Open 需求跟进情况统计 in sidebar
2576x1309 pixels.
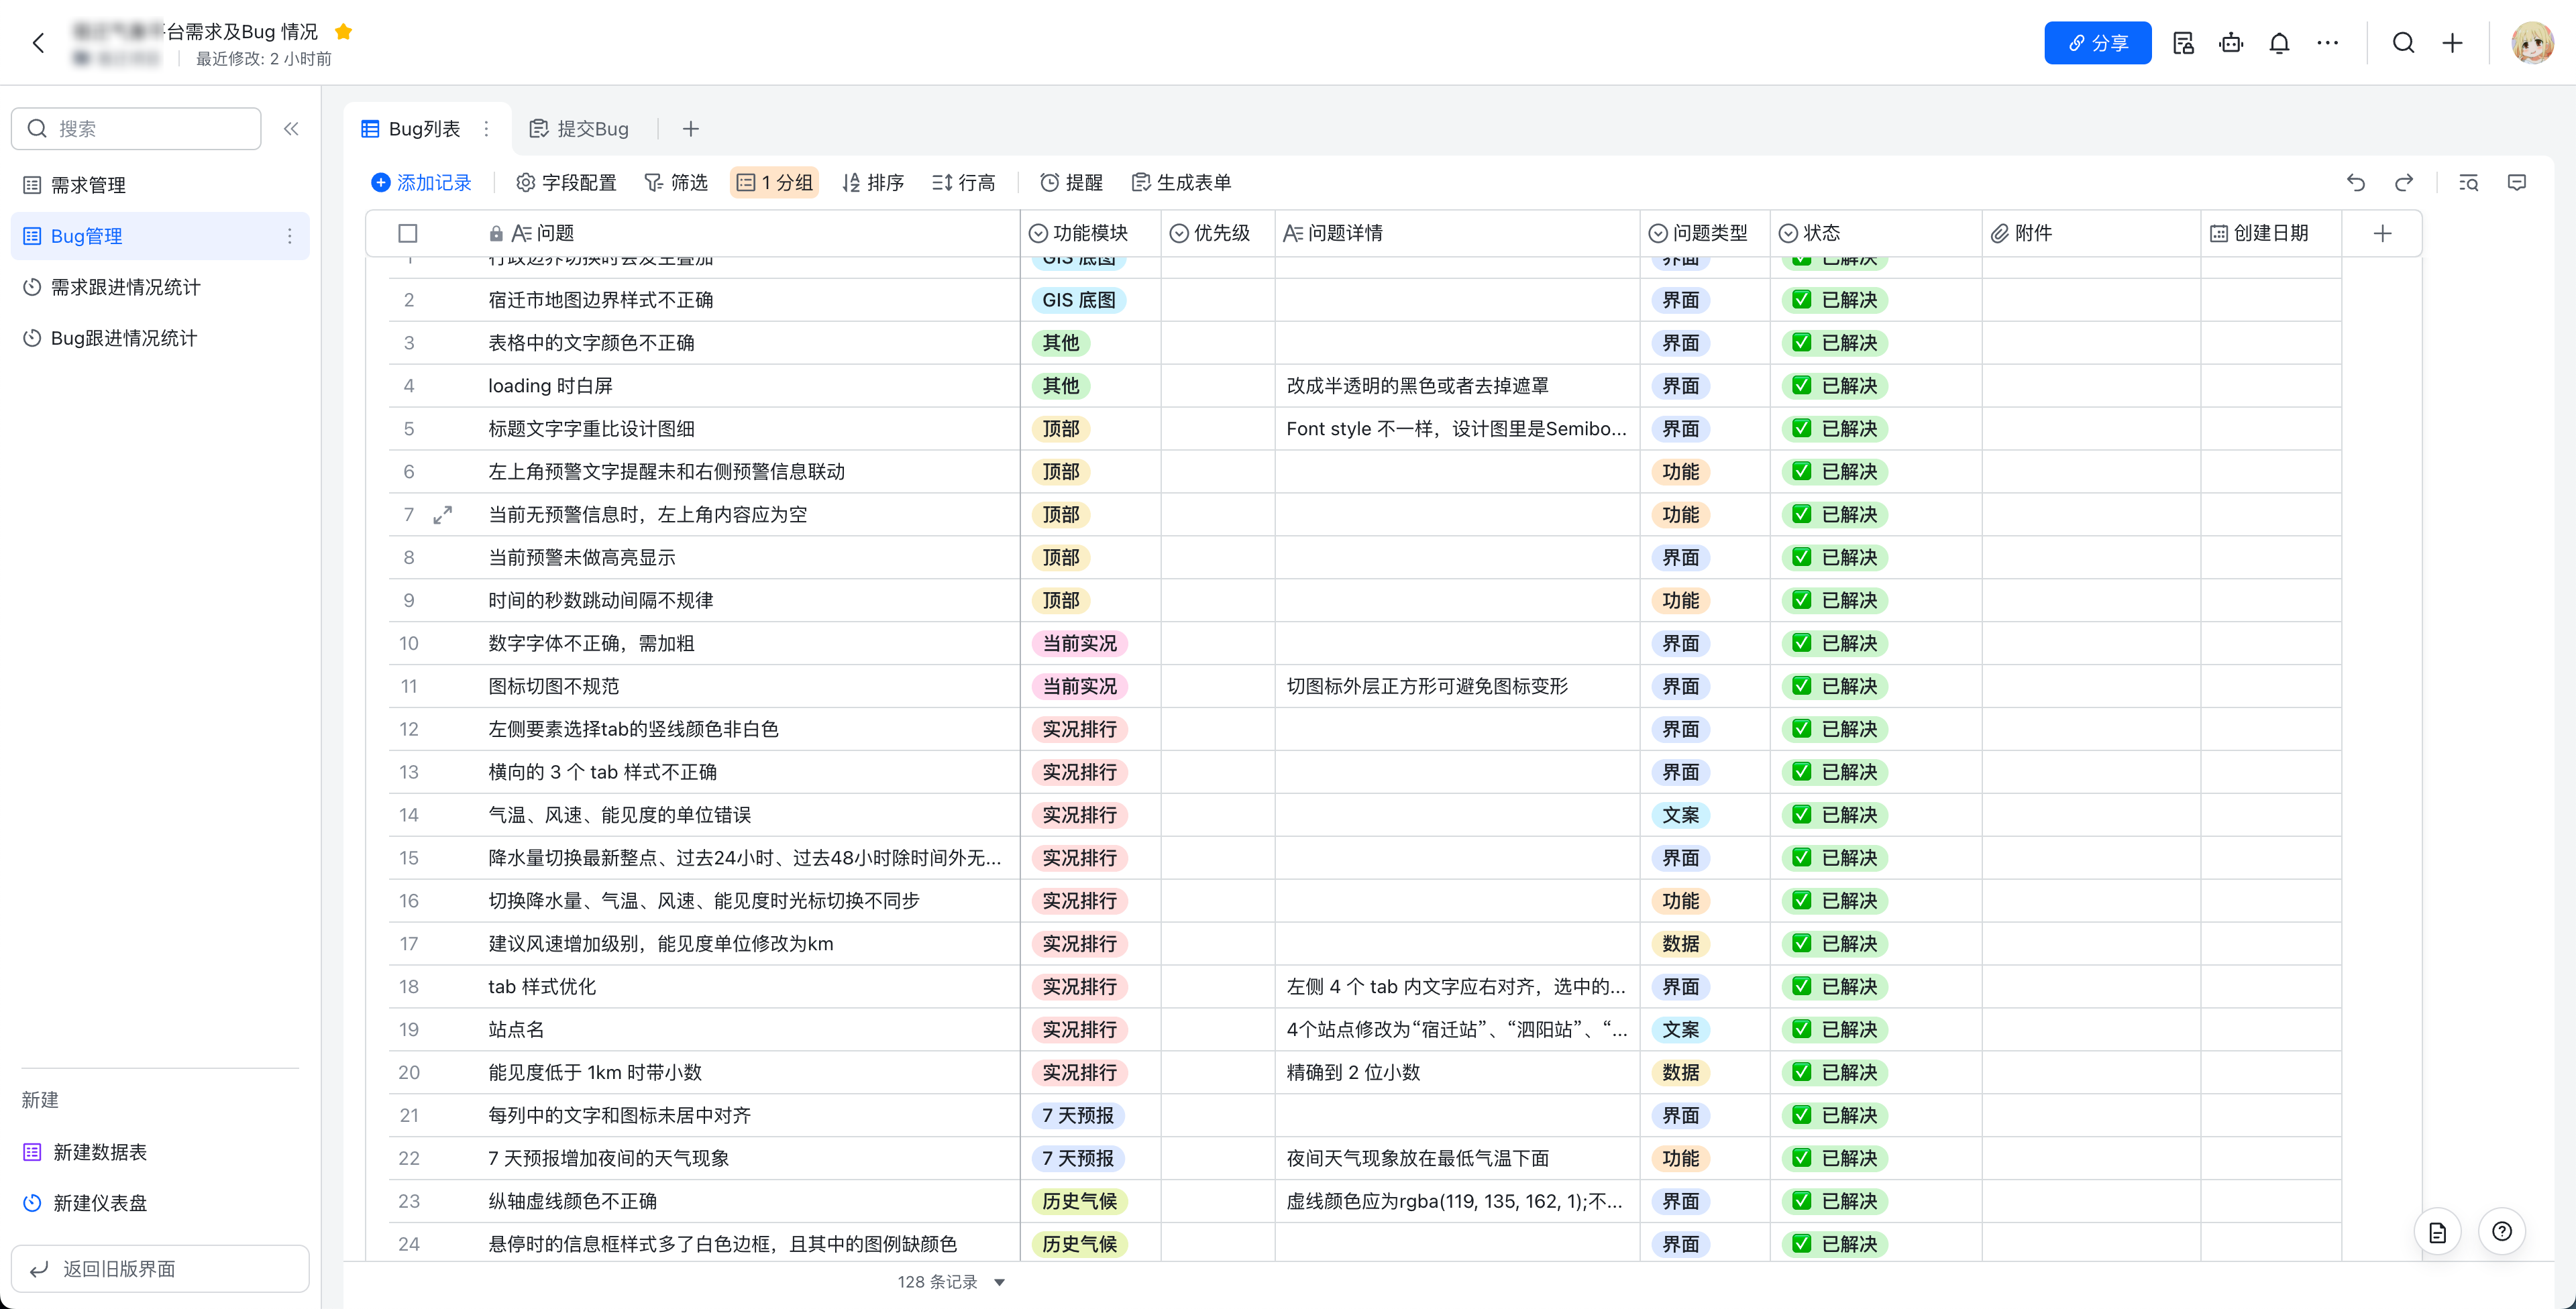click(x=125, y=287)
